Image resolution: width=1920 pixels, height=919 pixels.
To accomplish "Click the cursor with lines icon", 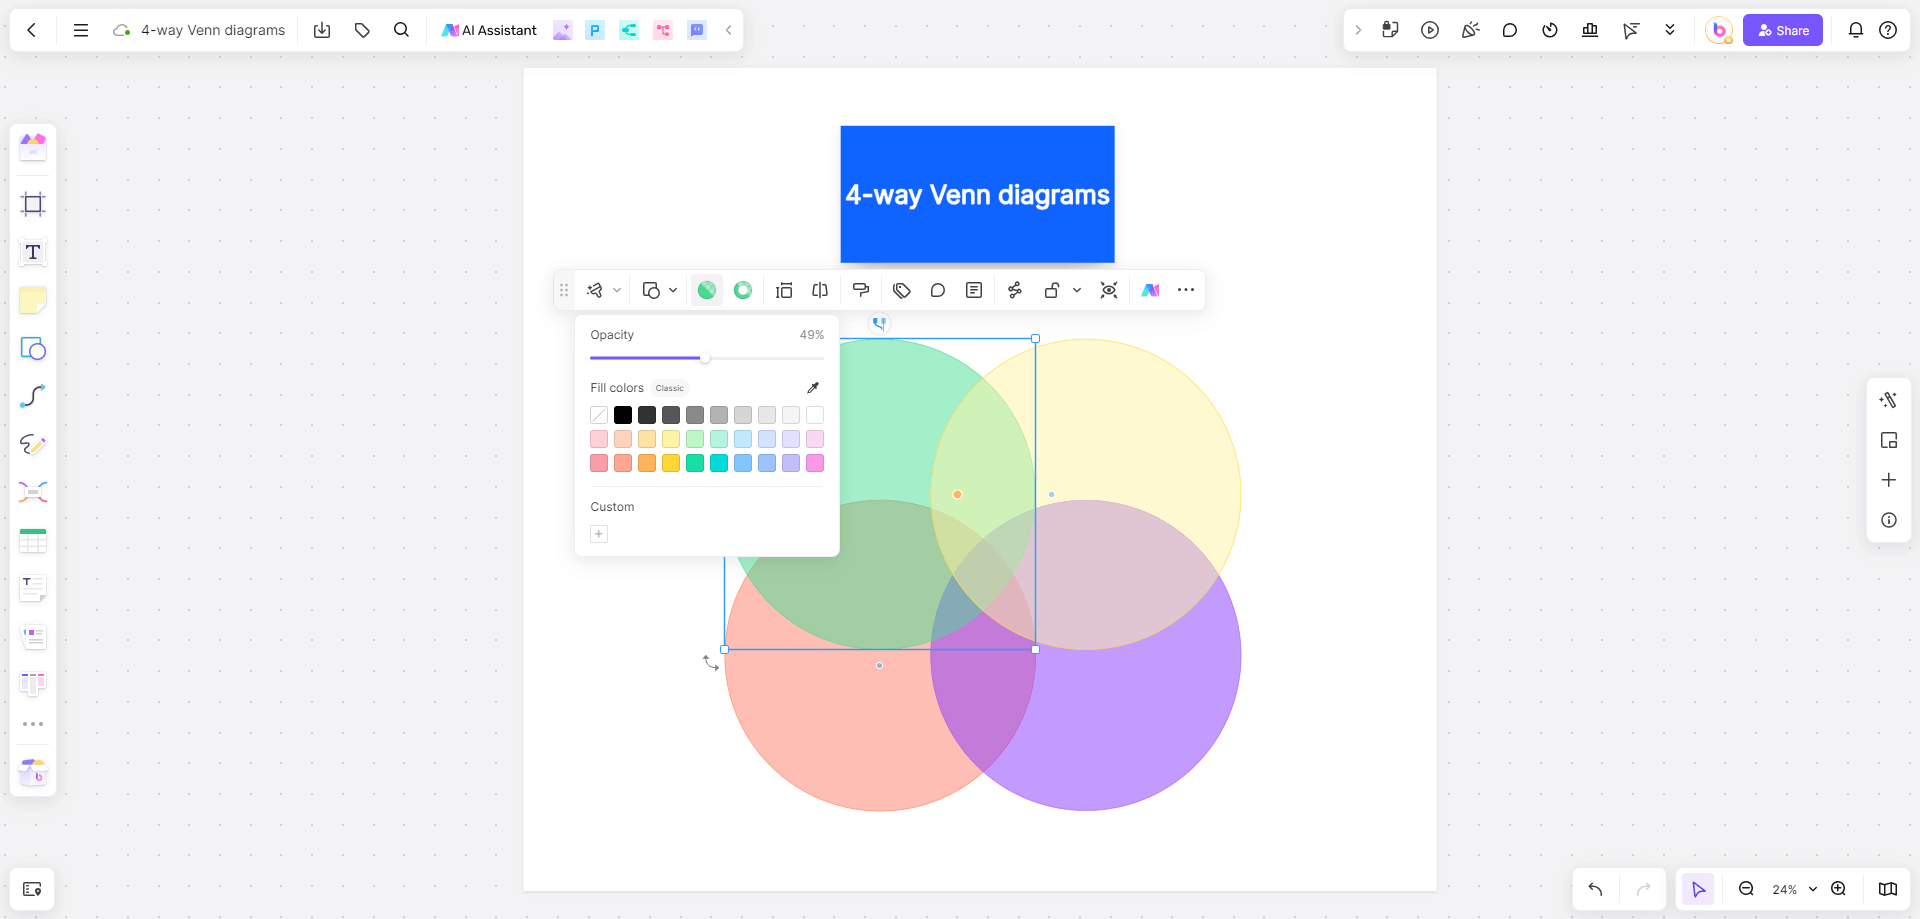I will click(x=1630, y=30).
